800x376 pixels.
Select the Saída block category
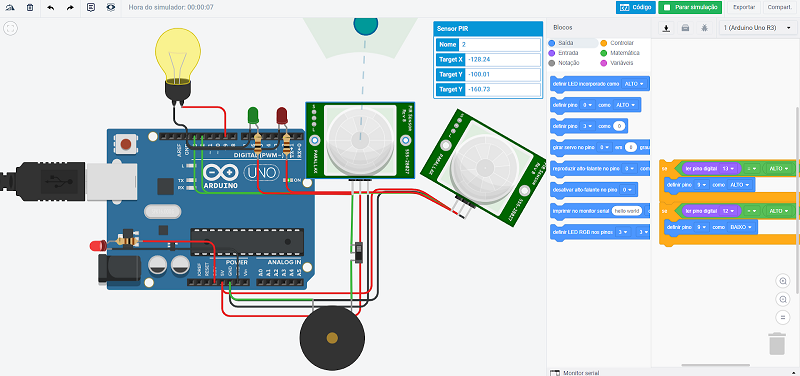(565, 43)
